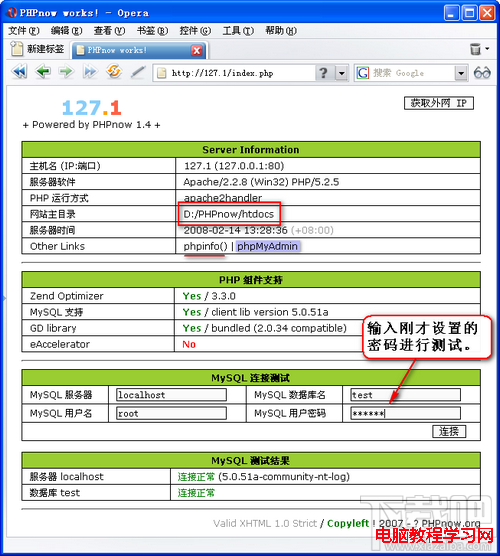Click the Zend Optimizer row label

coord(67,296)
